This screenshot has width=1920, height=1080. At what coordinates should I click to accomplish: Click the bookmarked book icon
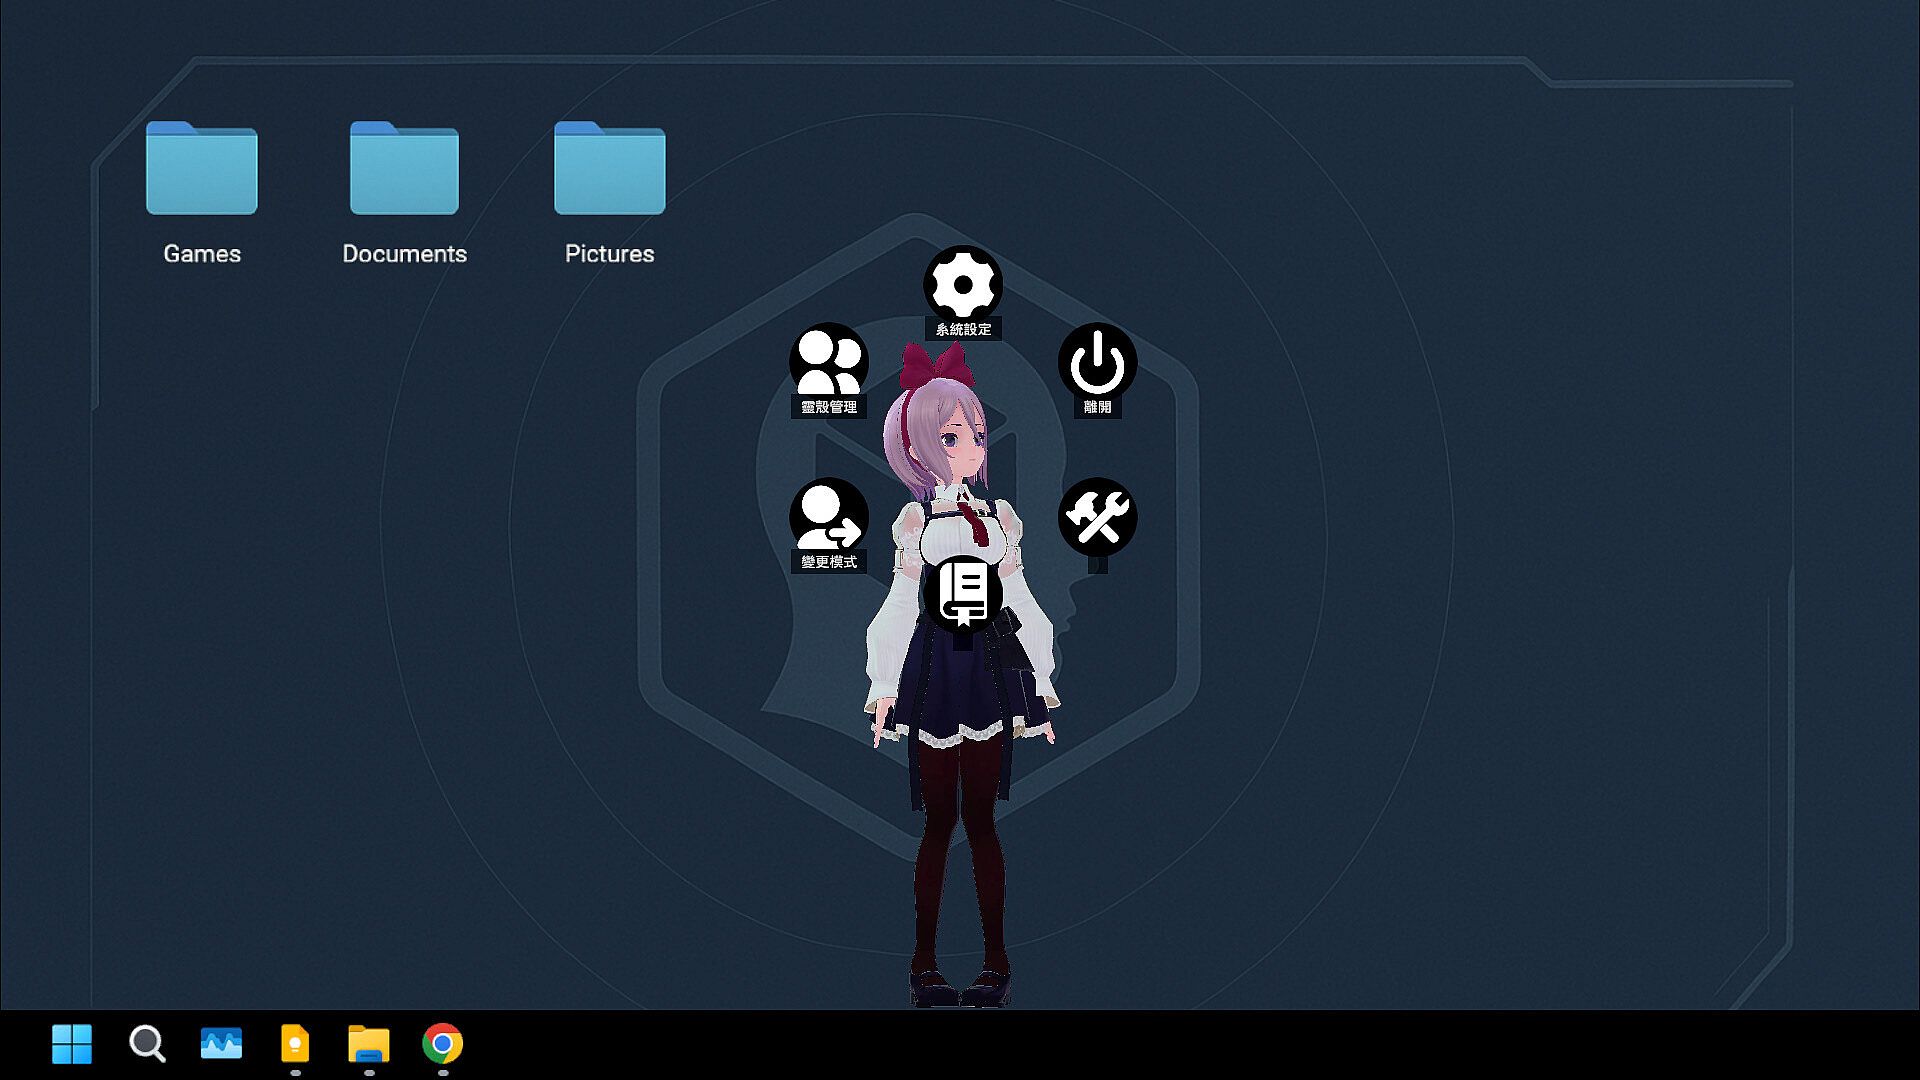point(962,594)
